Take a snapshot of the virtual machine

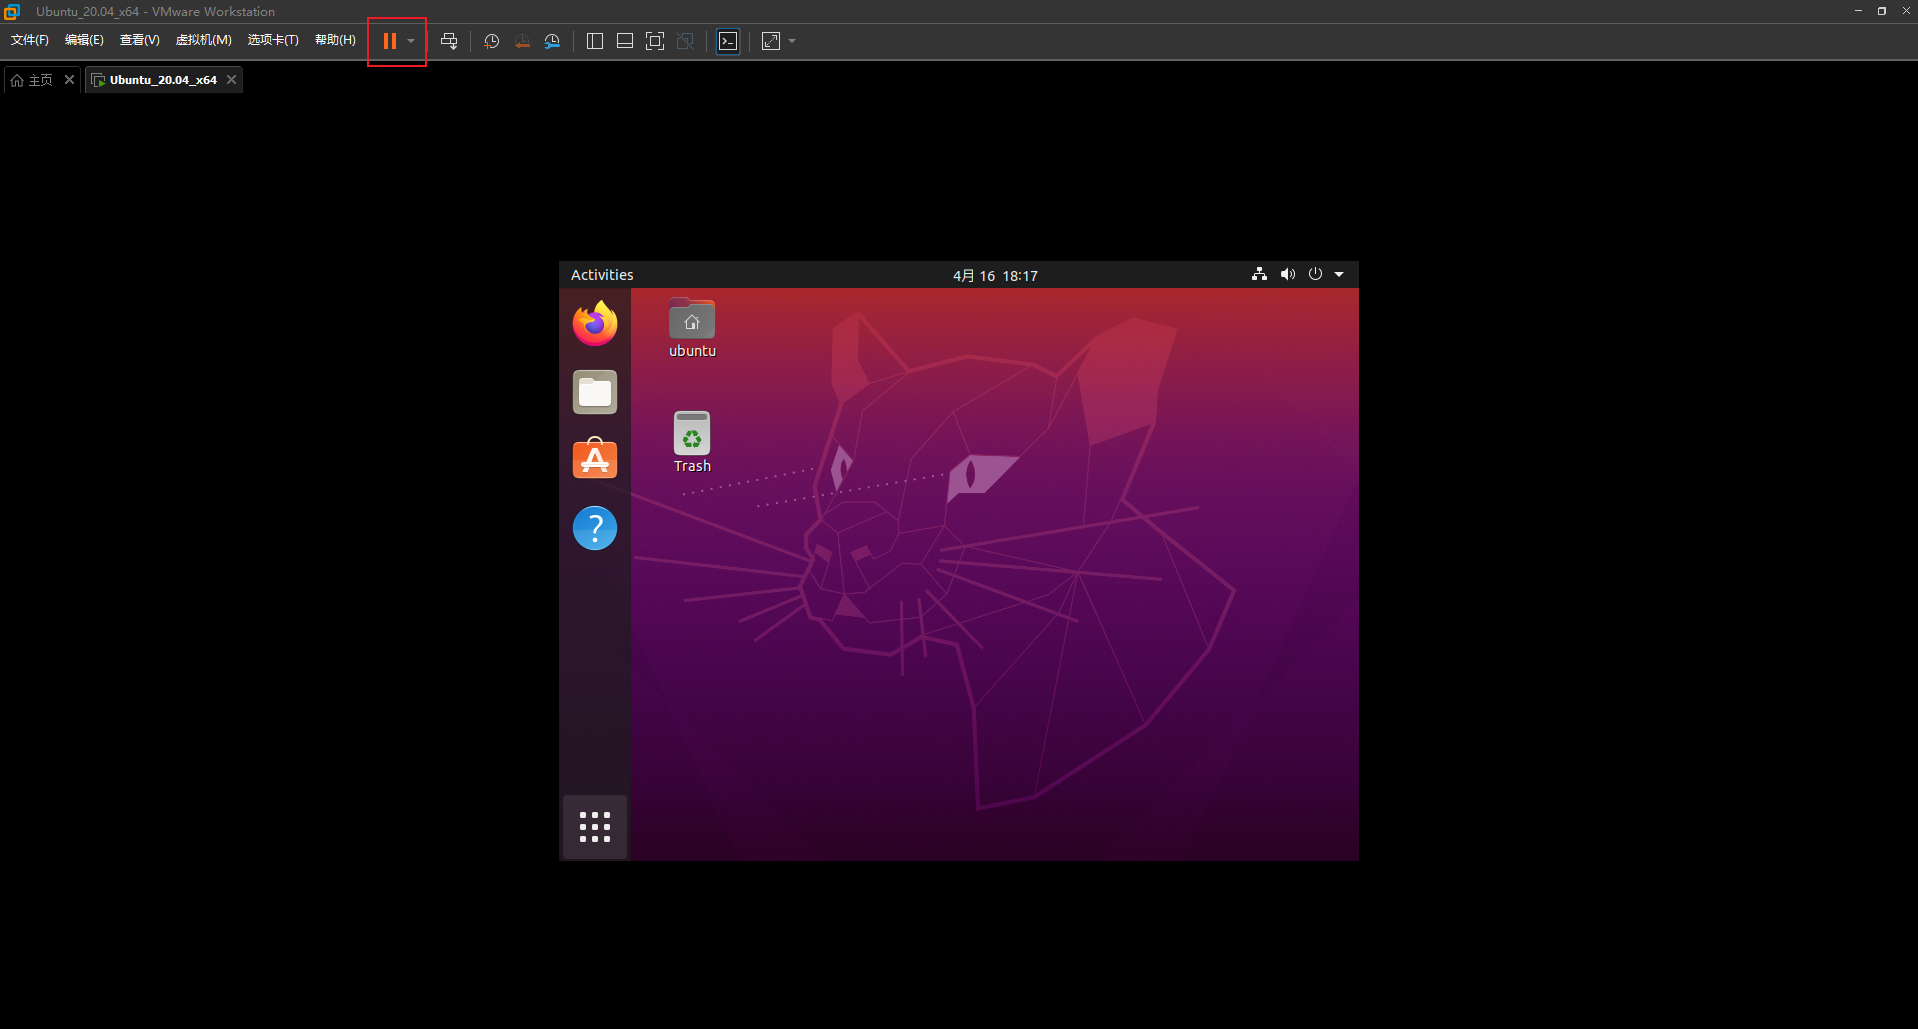coord(492,41)
